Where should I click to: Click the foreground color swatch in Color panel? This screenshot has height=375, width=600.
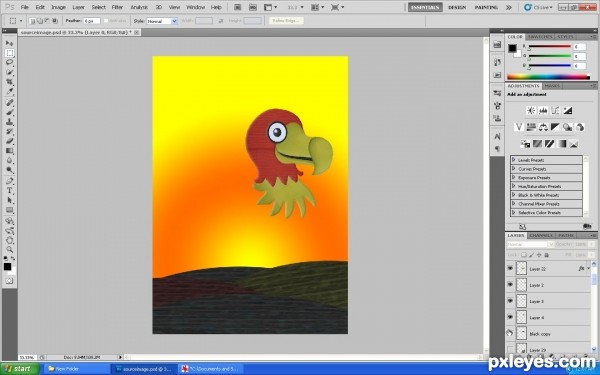click(x=512, y=48)
